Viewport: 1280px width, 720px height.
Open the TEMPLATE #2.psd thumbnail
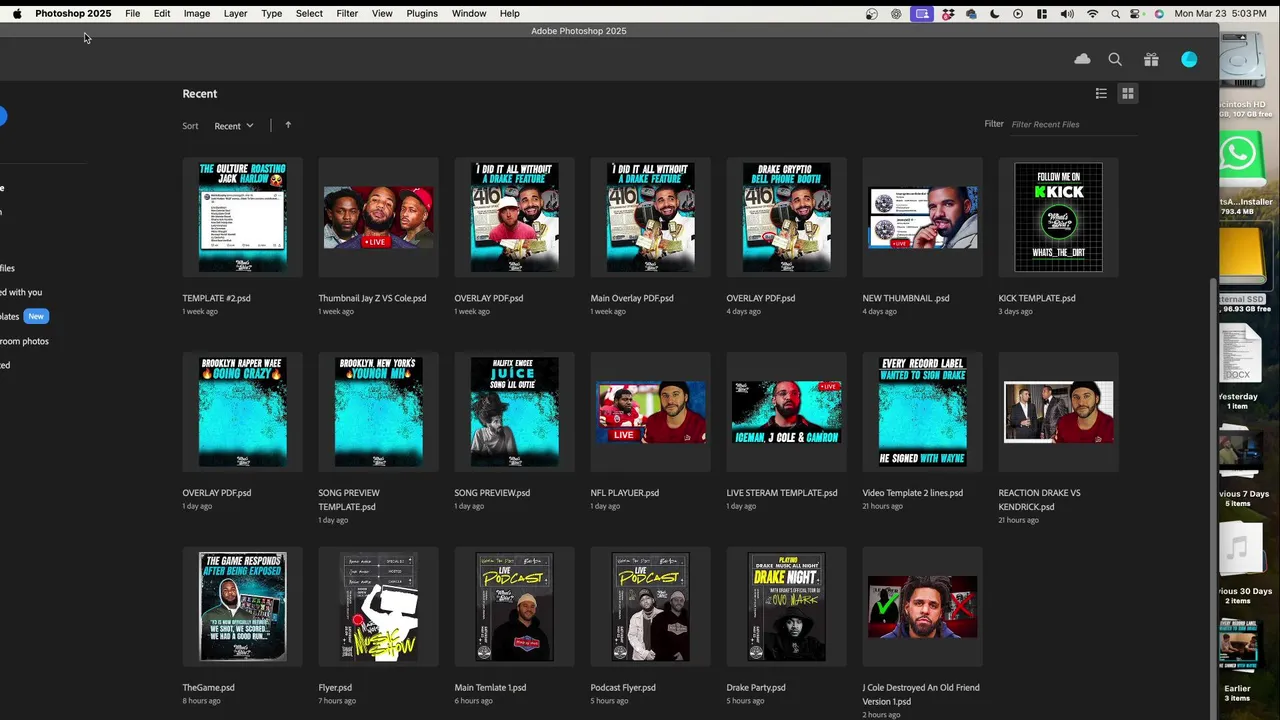(x=242, y=217)
